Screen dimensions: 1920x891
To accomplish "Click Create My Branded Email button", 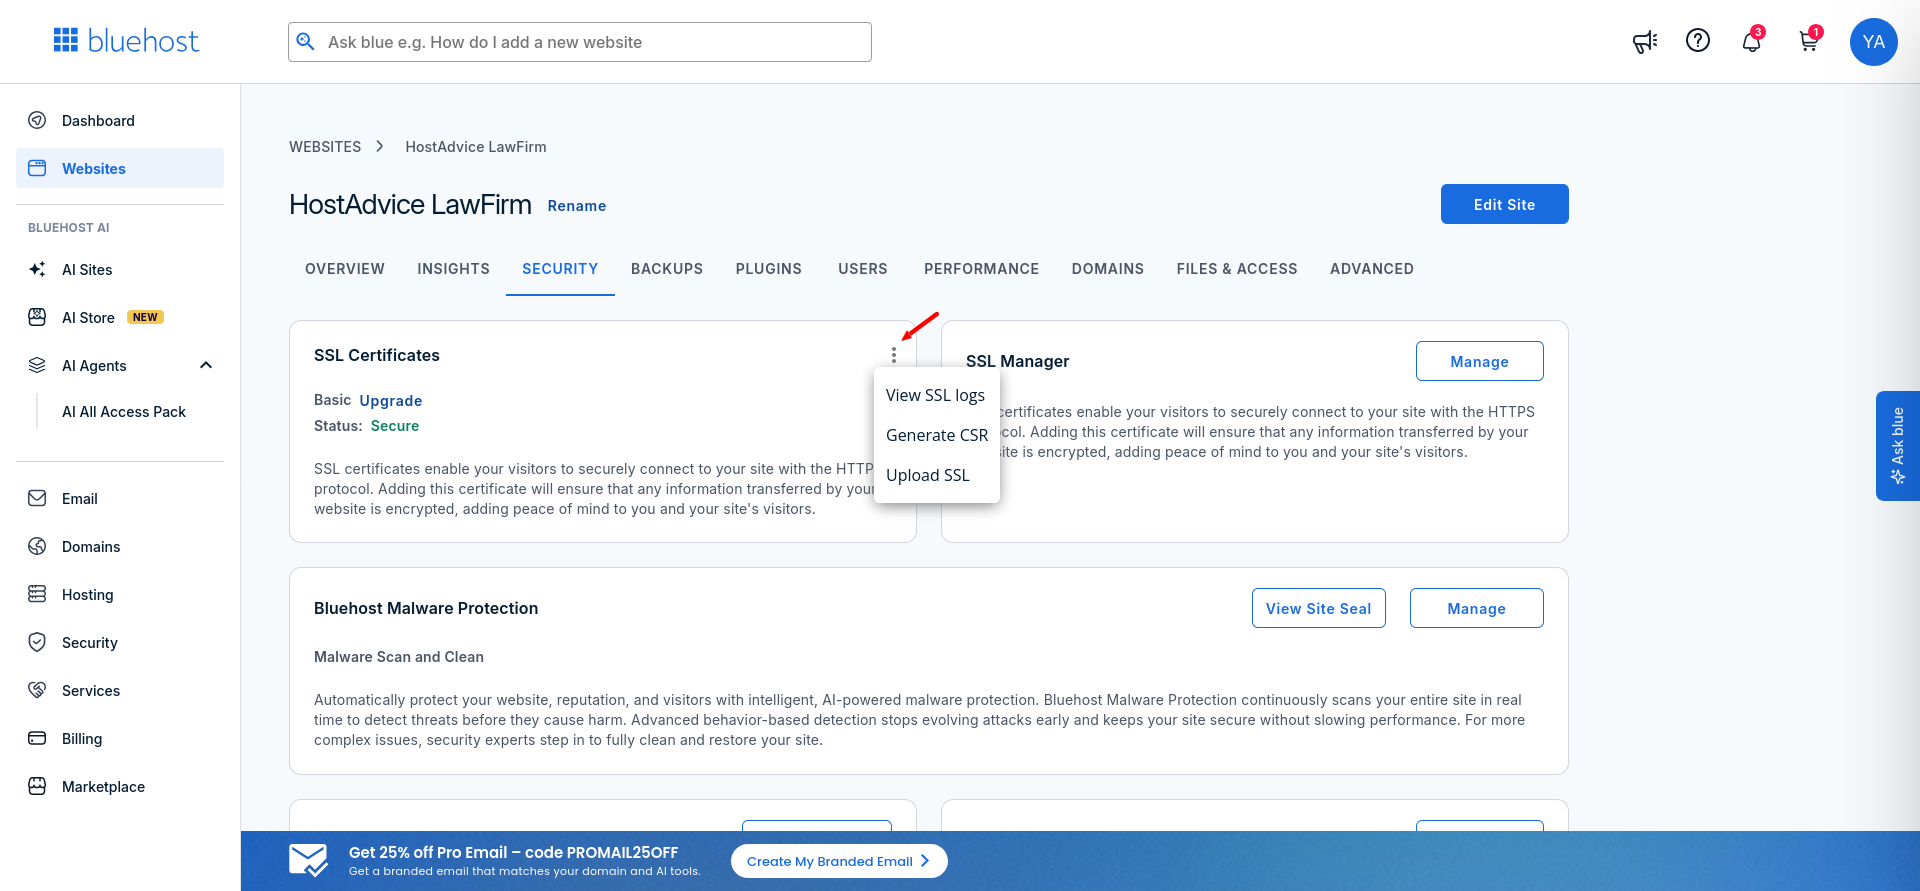I will point(839,861).
